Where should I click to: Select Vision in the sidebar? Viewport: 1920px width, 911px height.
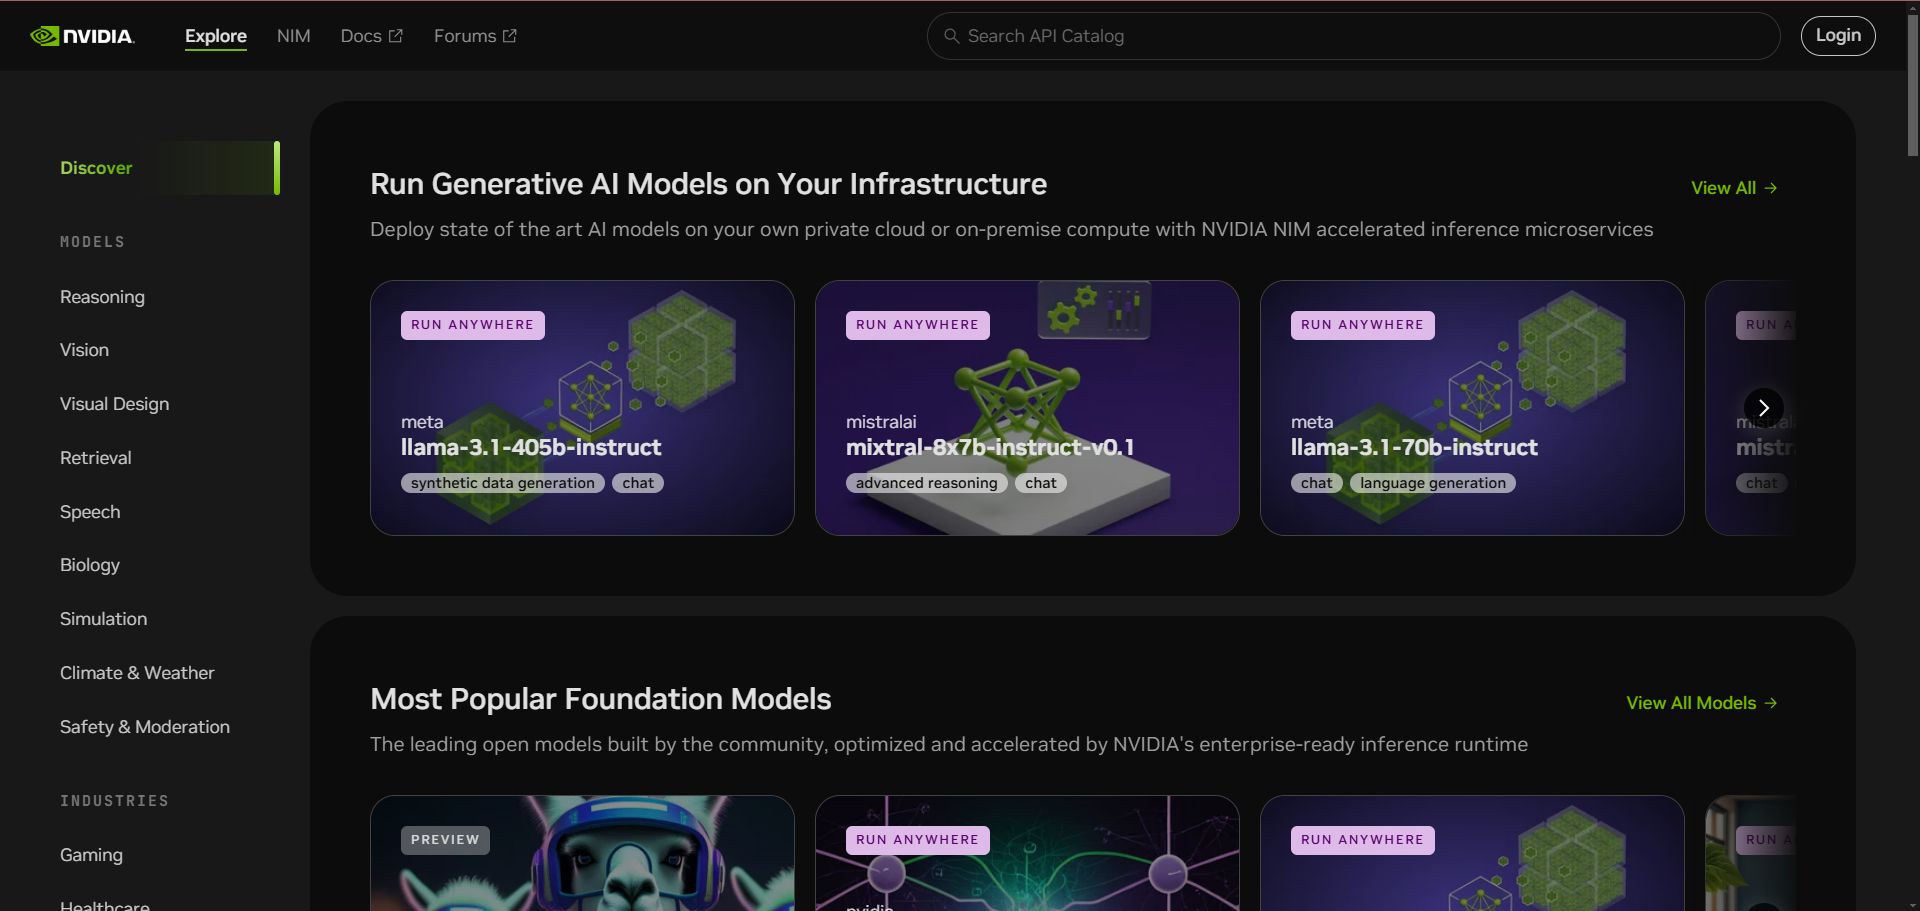84,350
